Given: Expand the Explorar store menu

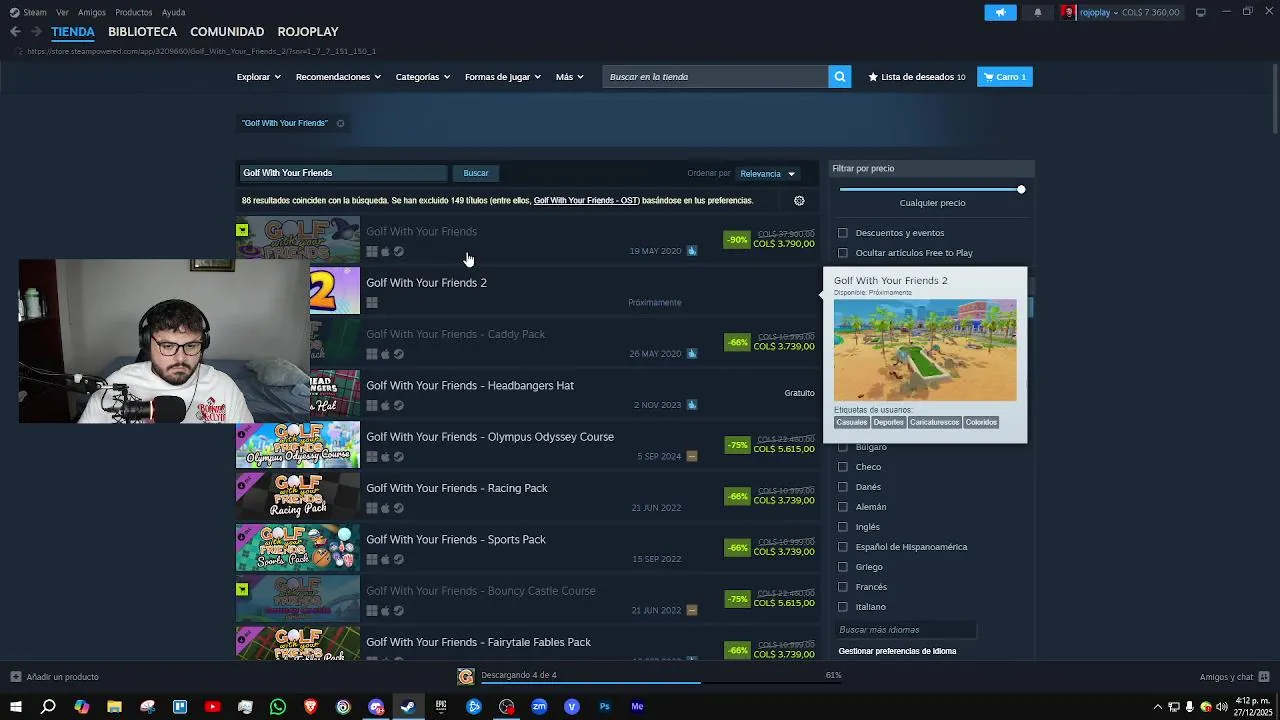Looking at the screenshot, I should click(x=258, y=77).
